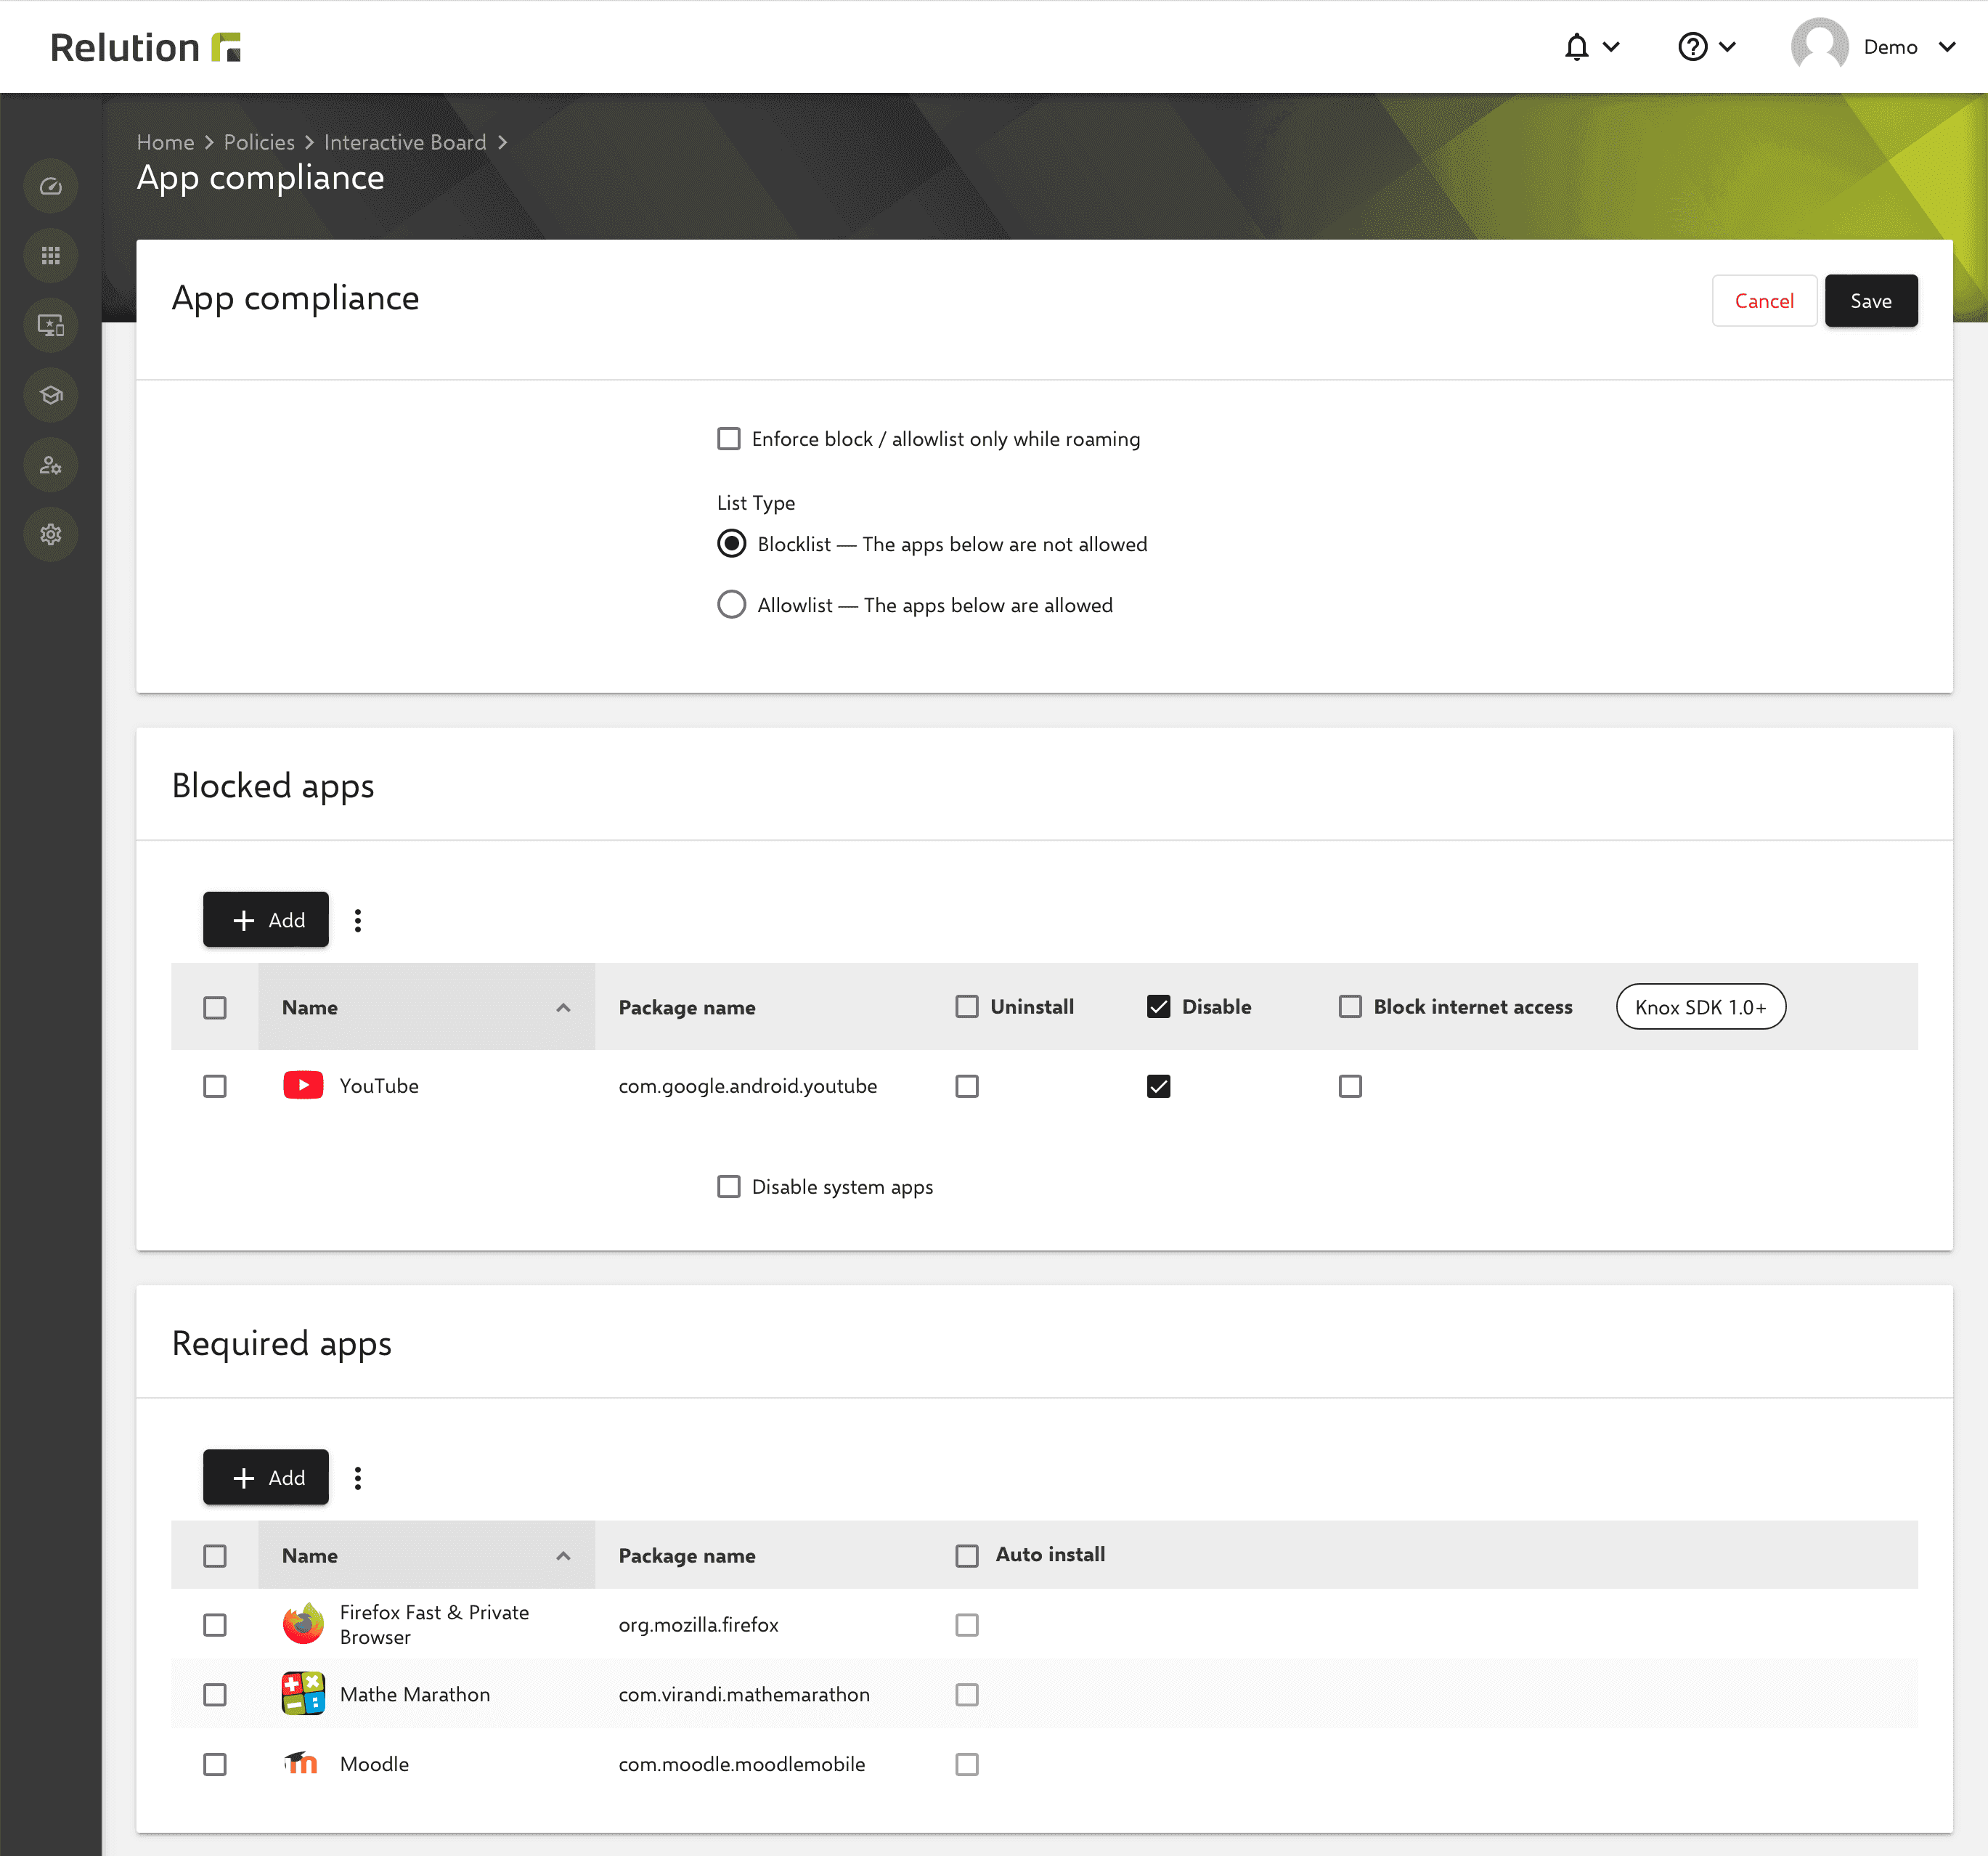1988x1856 pixels.
Task: Open more options menu for Required apps
Action: click(358, 1478)
